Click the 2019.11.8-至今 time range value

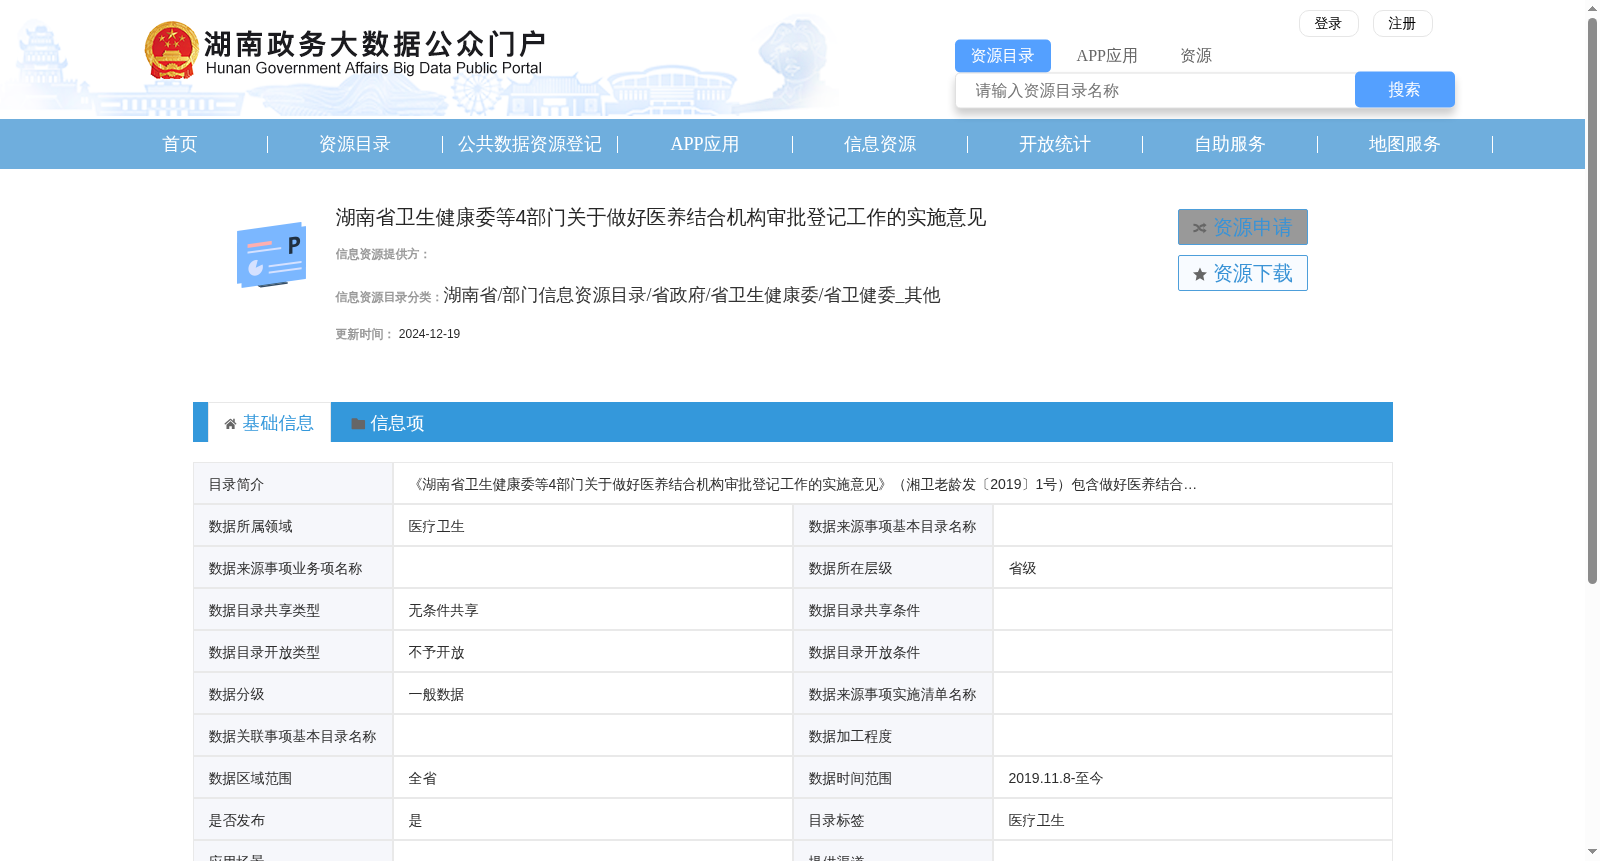click(1055, 778)
